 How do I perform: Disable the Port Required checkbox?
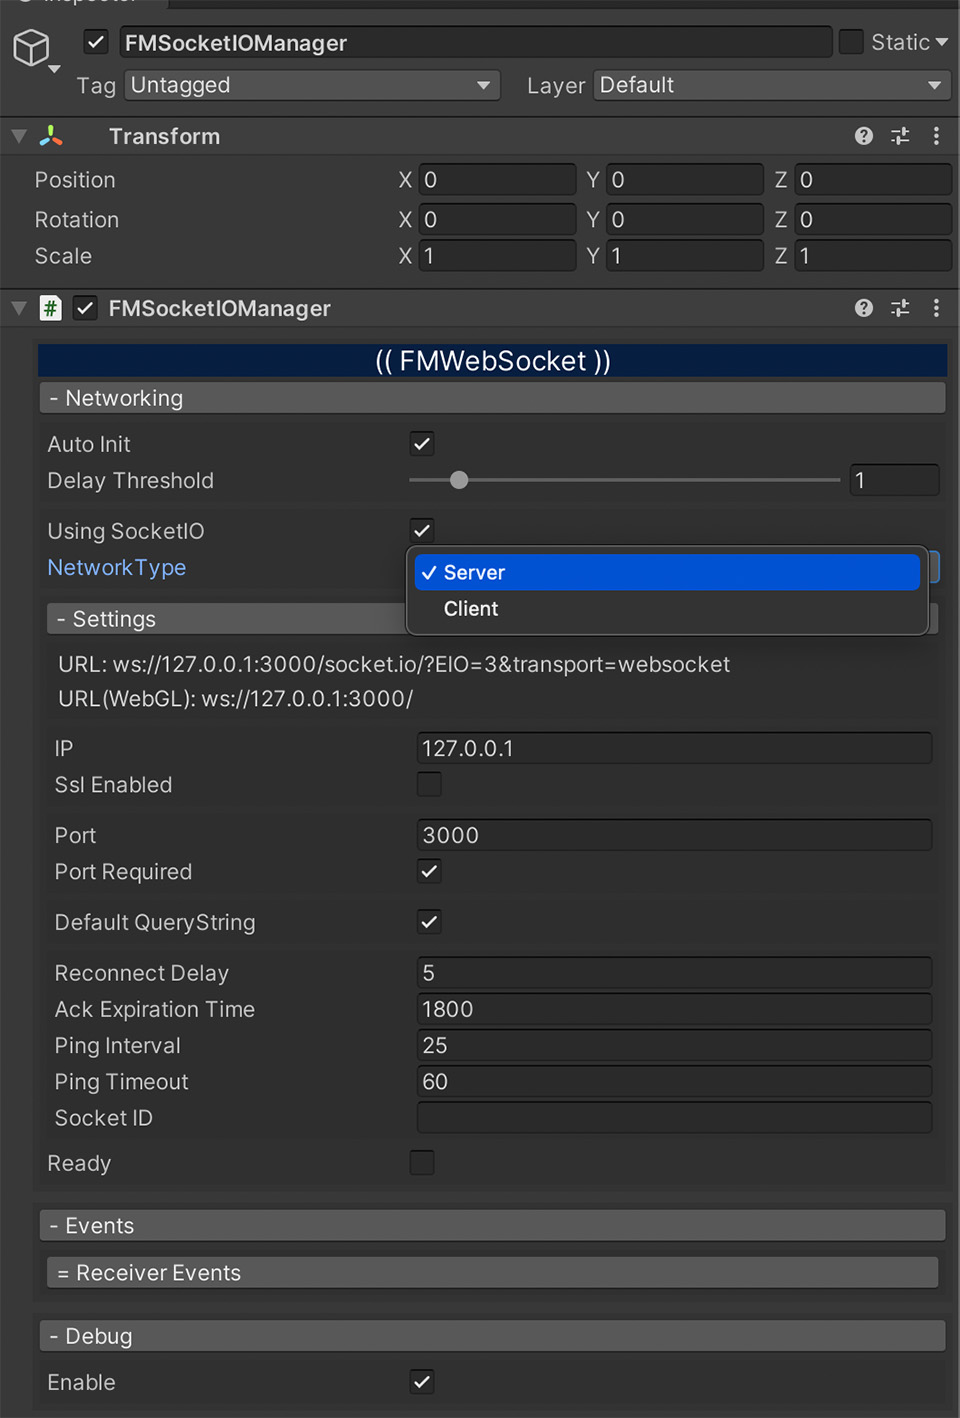coord(429,871)
